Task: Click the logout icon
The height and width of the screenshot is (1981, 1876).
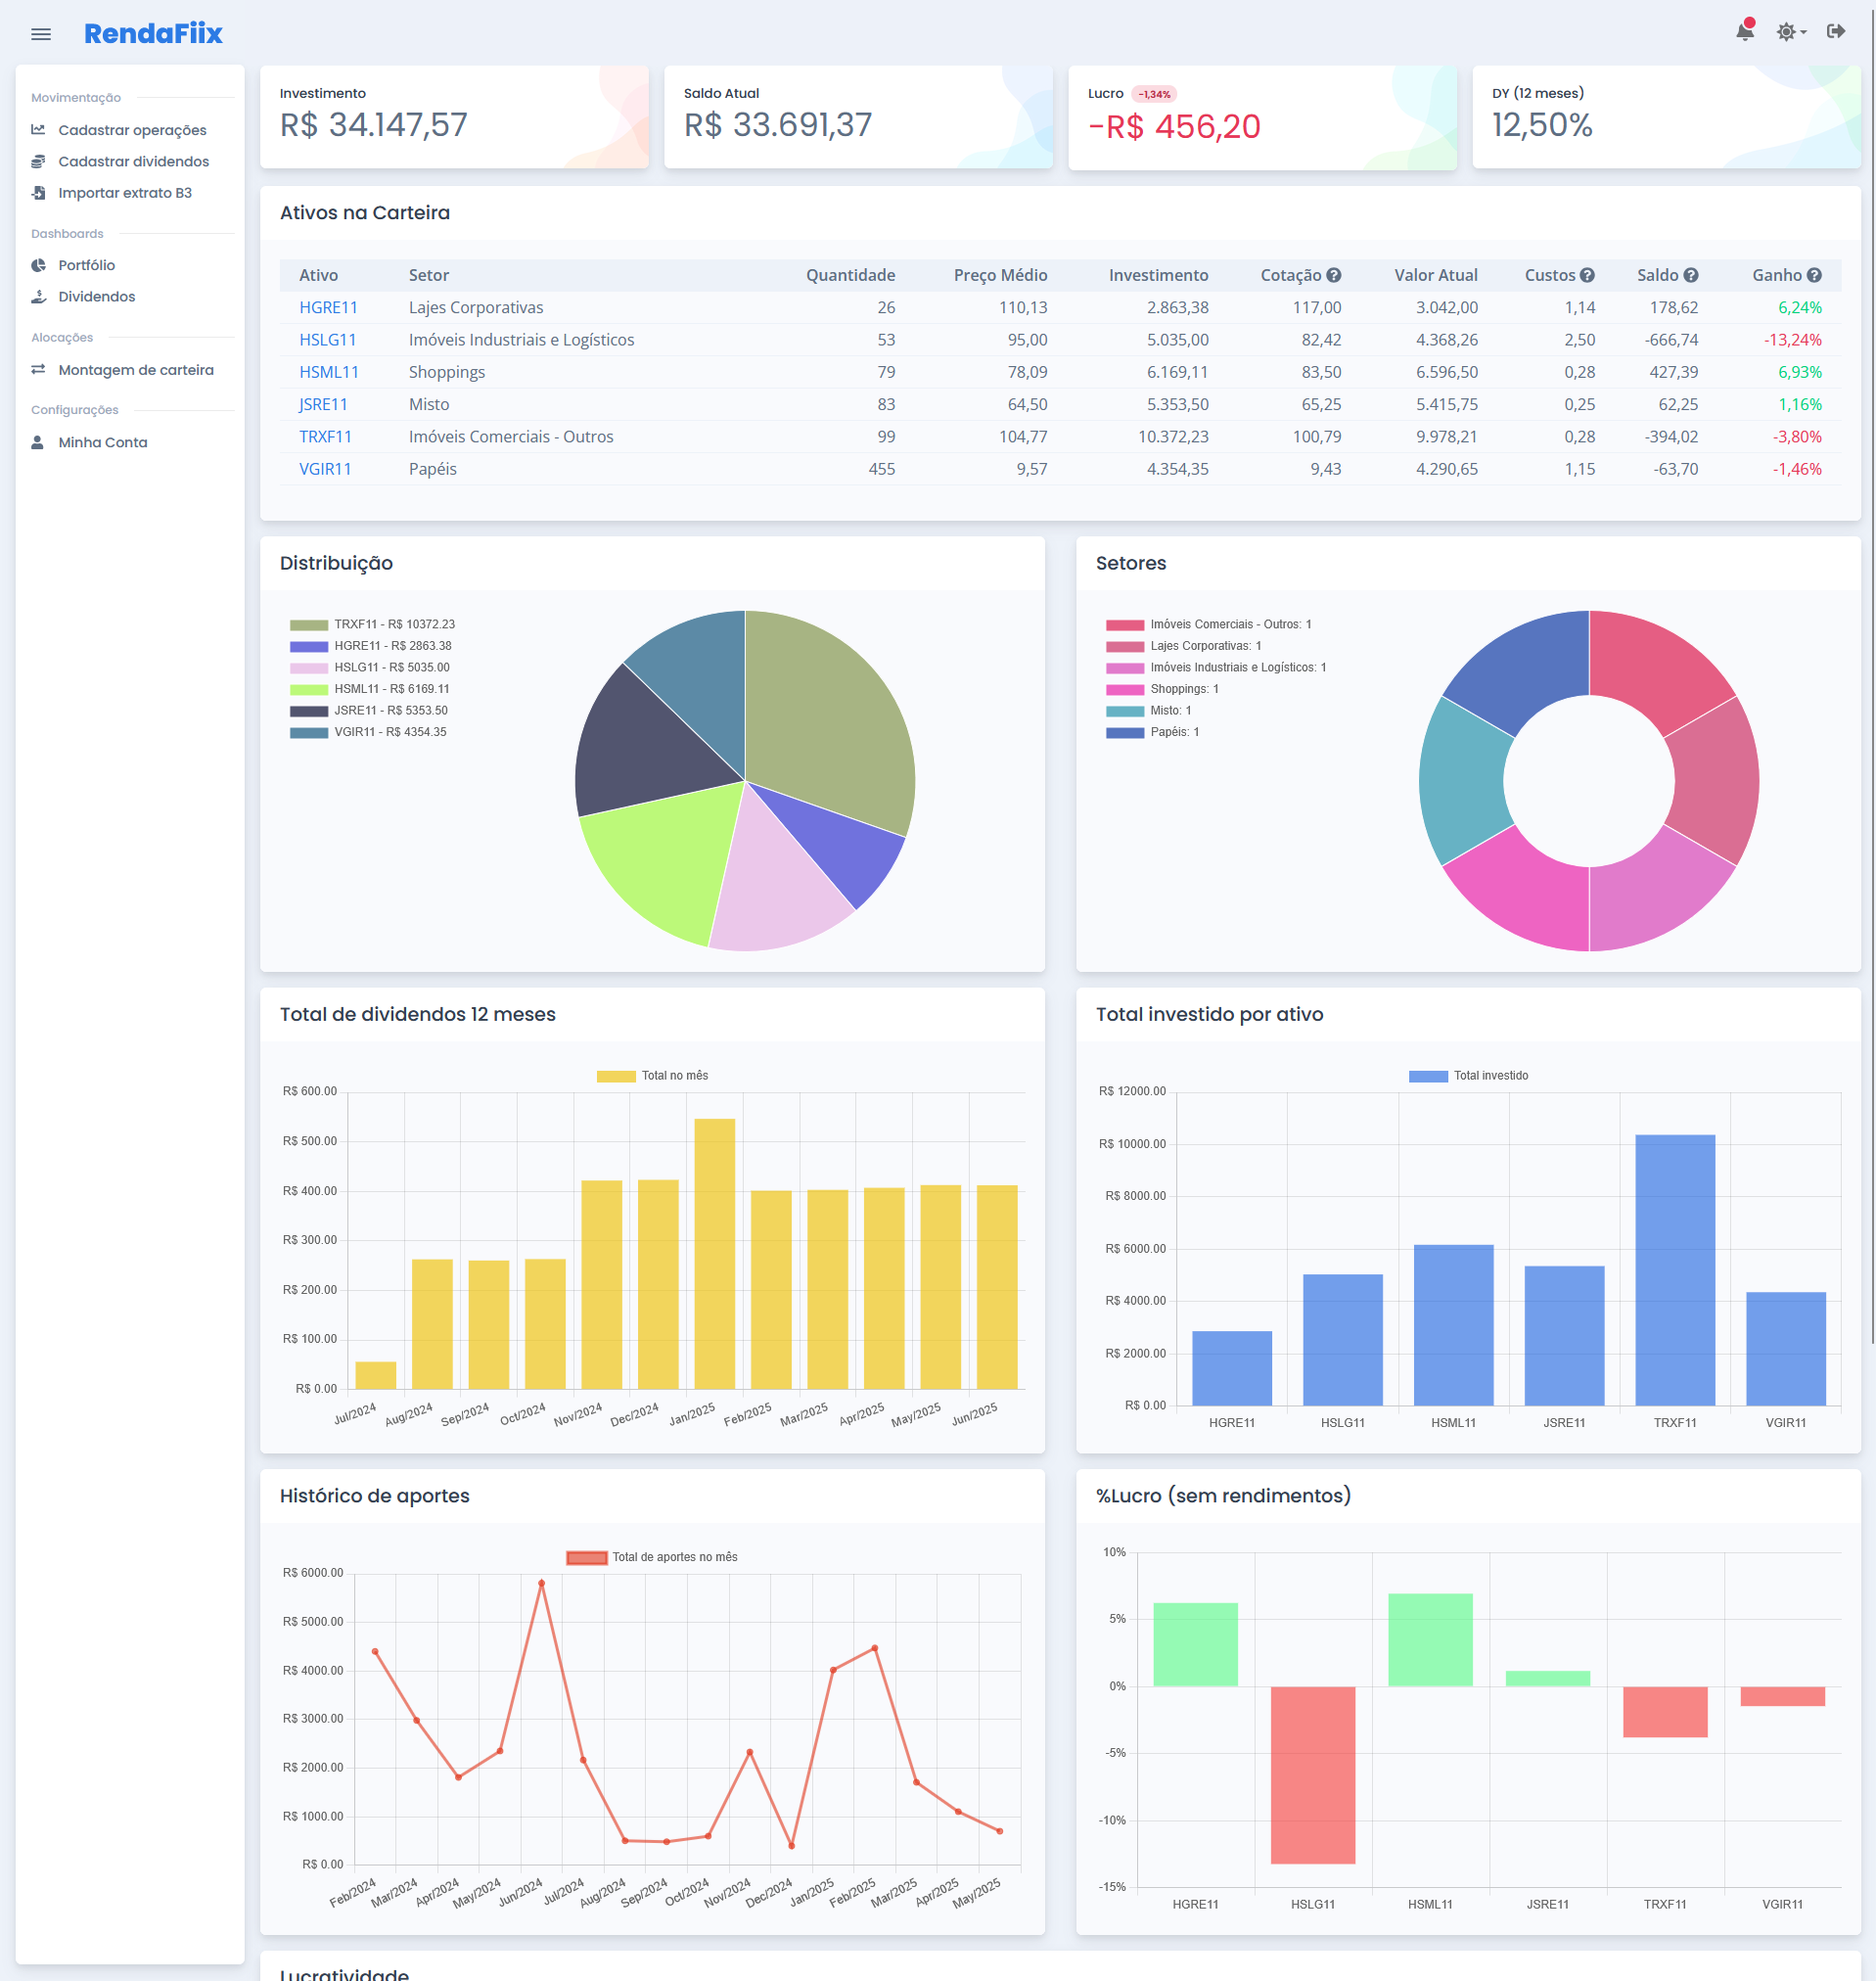Action: [x=1835, y=32]
